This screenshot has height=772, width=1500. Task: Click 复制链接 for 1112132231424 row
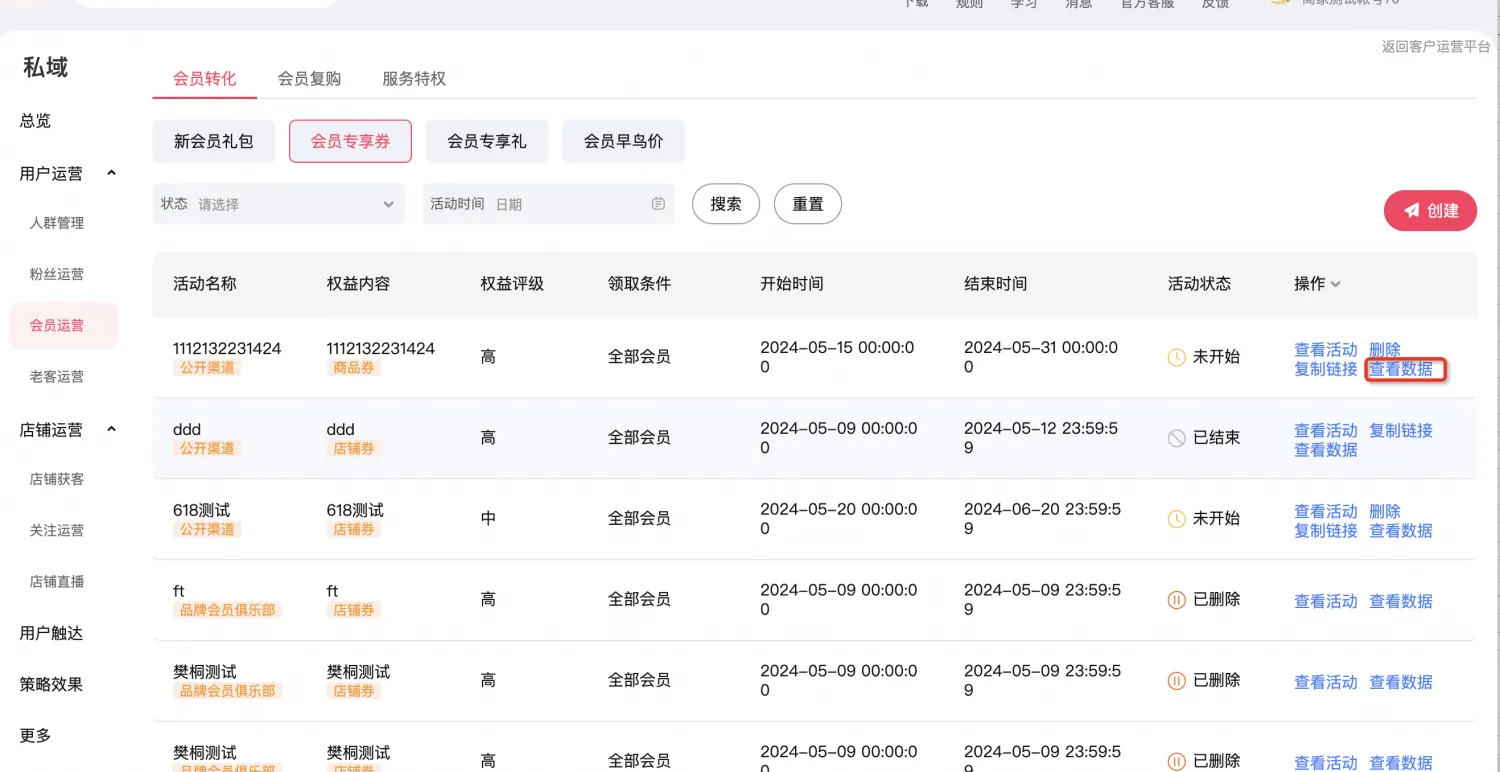pyautogui.click(x=1326, y=369)
